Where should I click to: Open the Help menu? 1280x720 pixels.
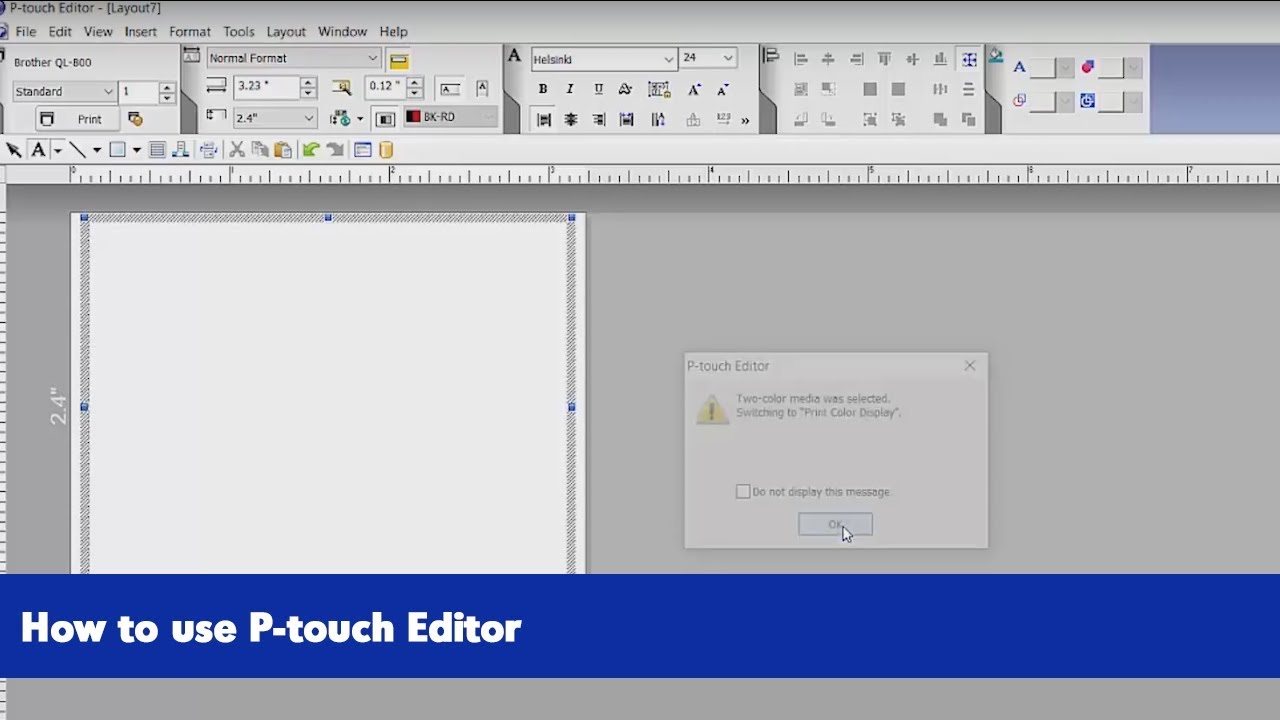pyautogui.click(x=394, y=32)
